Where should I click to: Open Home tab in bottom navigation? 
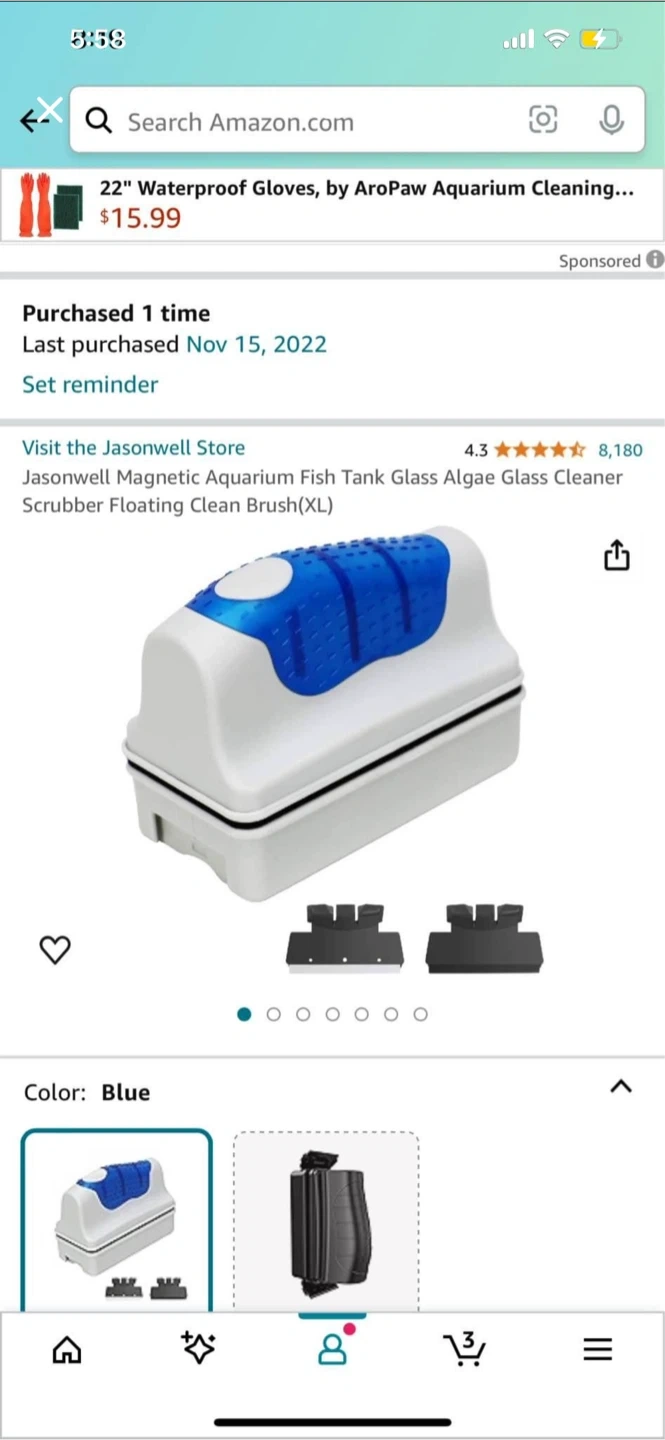pyautogui.click(x=67, y=1350)
